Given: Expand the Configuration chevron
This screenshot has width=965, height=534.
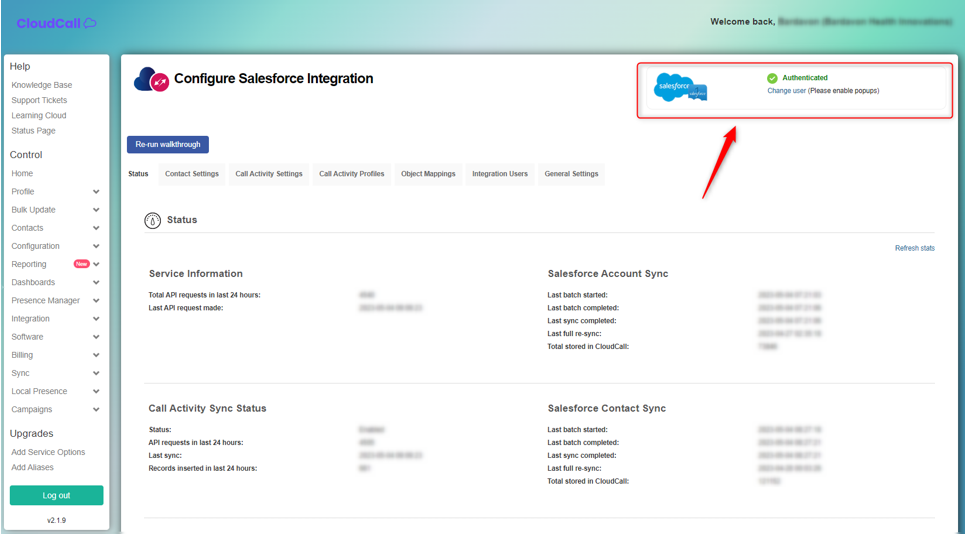Looking at the screenshot, I should (96, 246).
